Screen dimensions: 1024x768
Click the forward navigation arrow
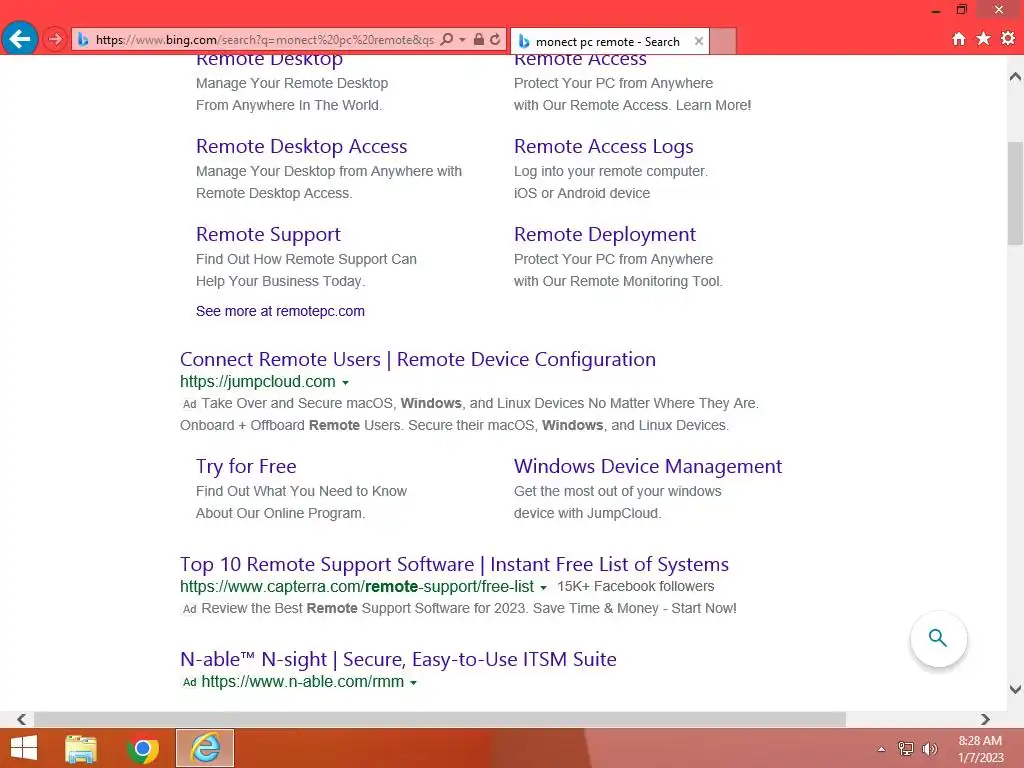pyautogui.click(x=55, y=39)
